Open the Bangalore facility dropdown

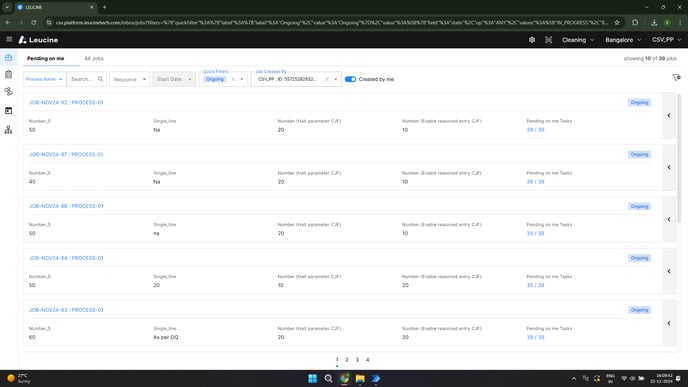click(623, 40)
